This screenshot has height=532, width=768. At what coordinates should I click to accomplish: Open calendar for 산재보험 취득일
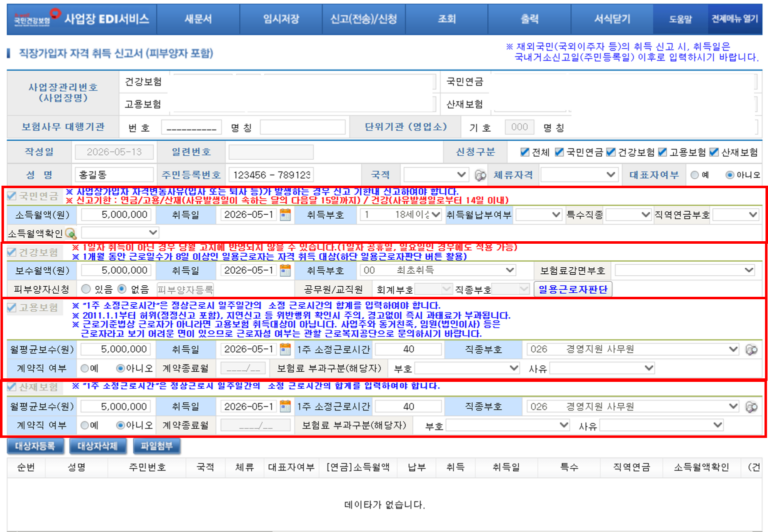click(285, 407)
